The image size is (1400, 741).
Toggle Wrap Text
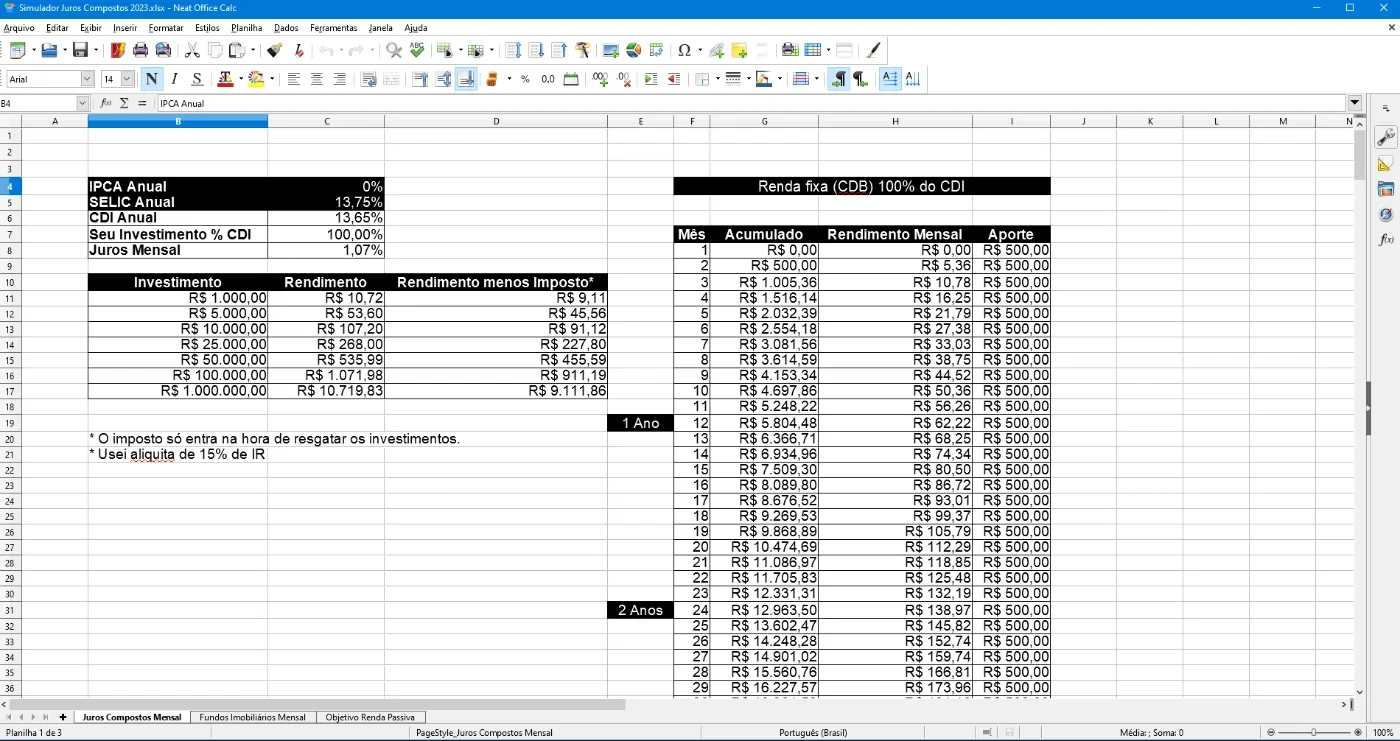[368, 79]
